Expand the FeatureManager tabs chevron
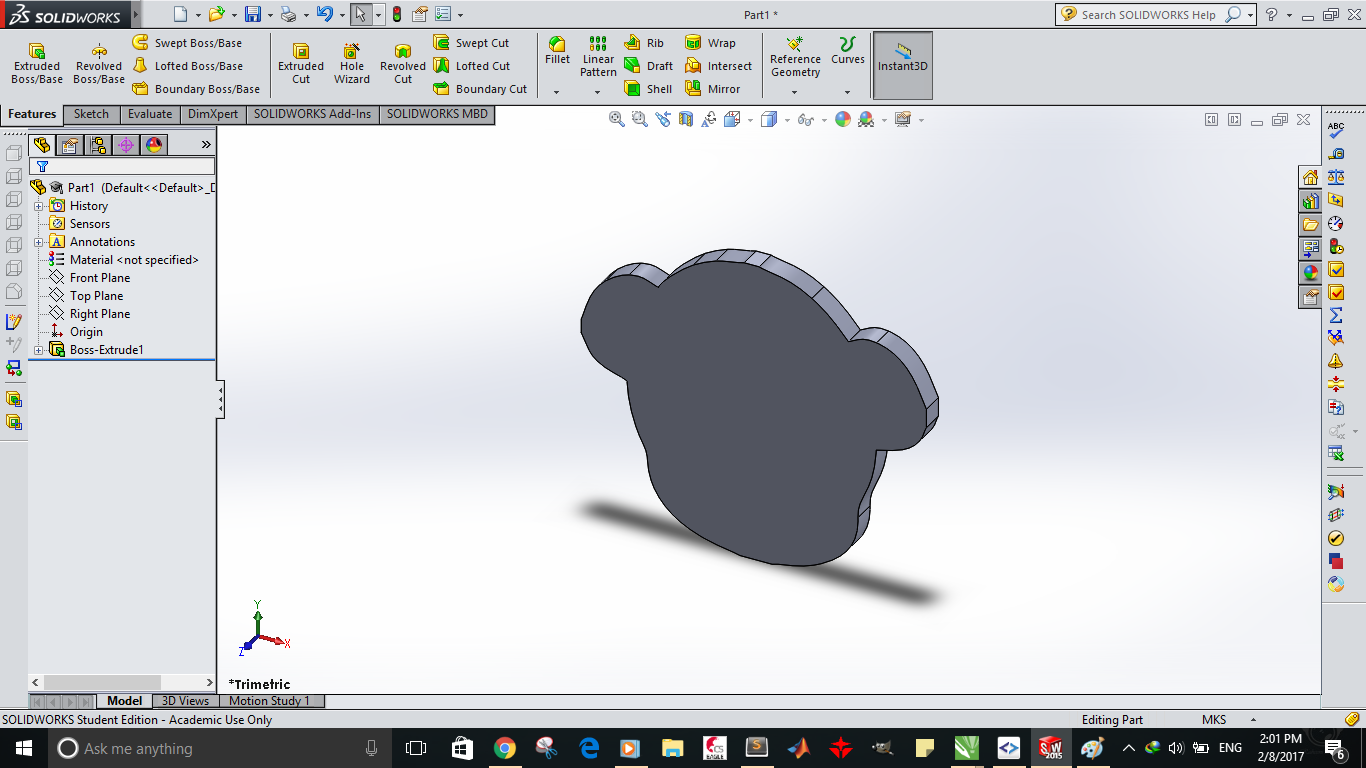The height and width of the screenshot is (768, 1366). point(206,145)
